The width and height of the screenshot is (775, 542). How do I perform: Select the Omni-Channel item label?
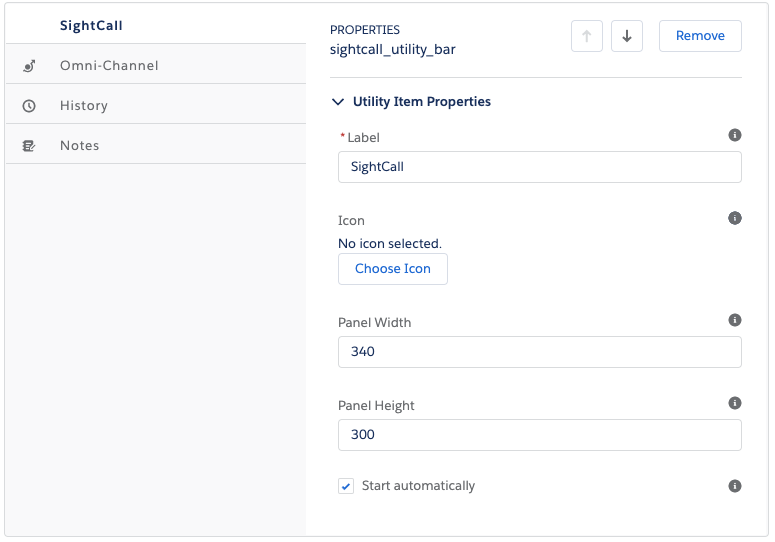[x=109, y=66]
